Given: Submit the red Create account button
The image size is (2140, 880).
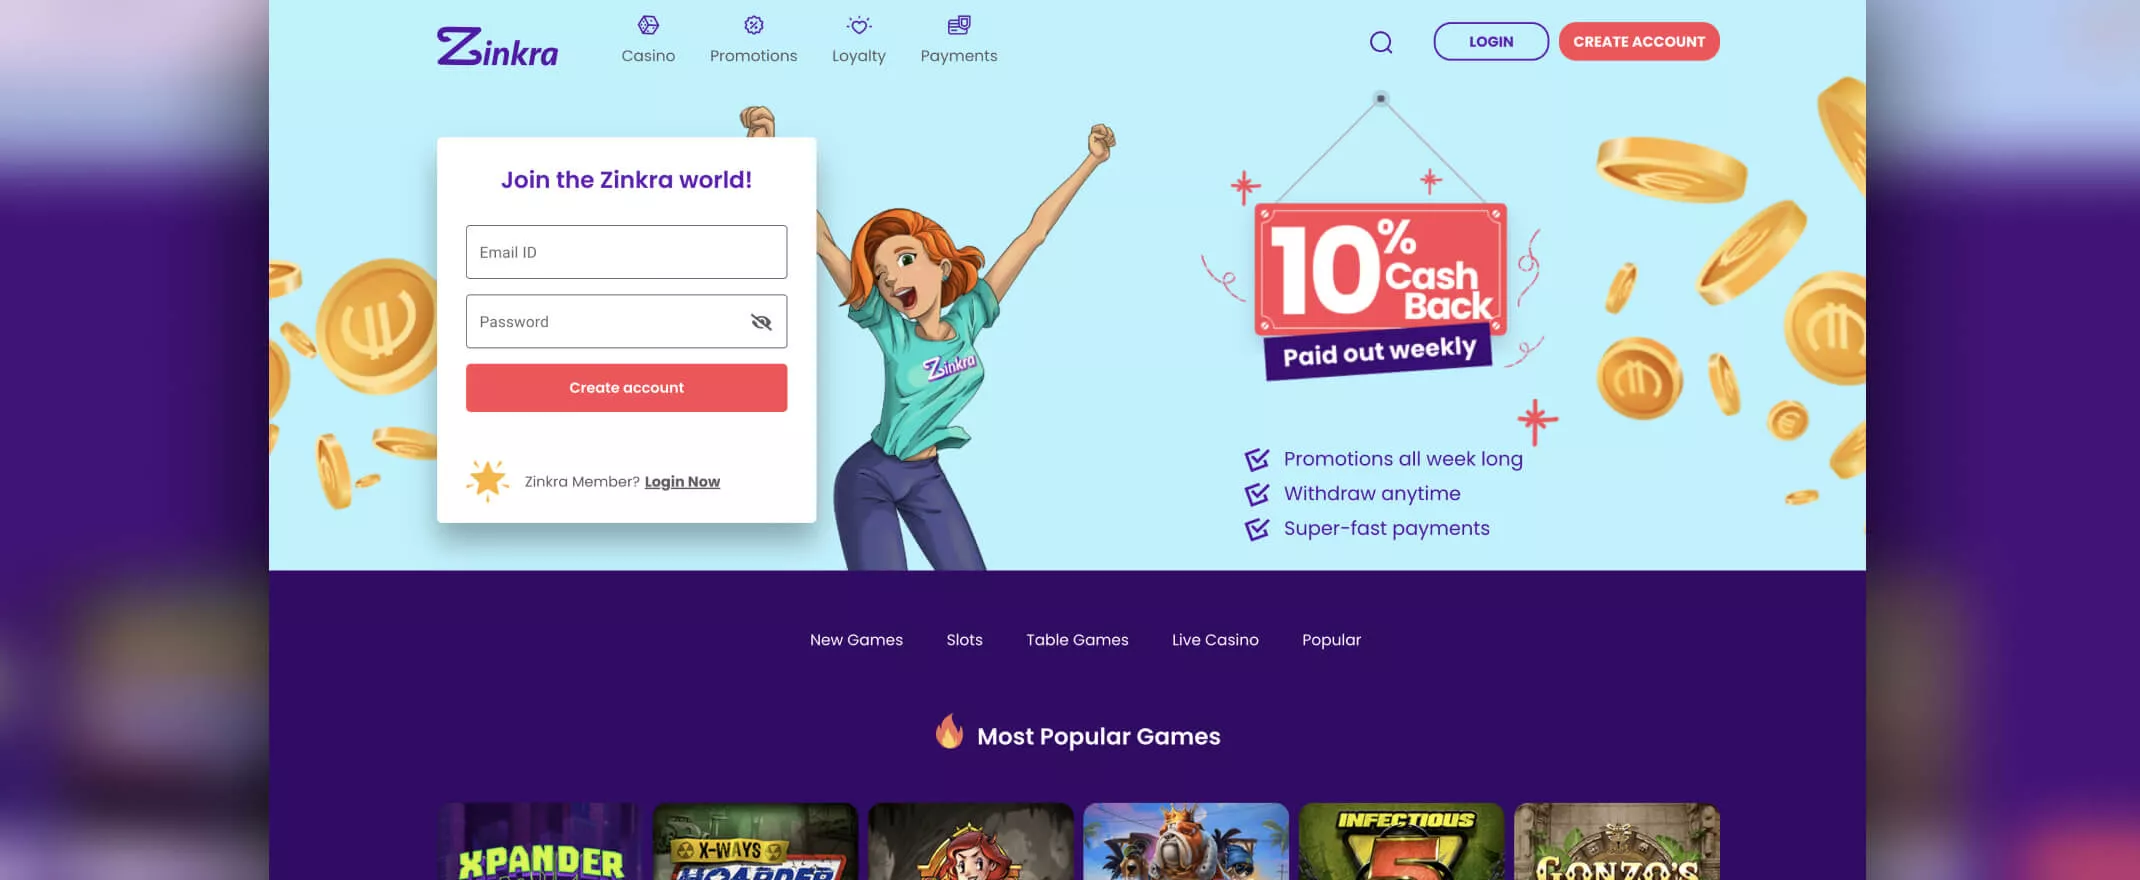Looking at the screenshot, I should pos(626,388).
